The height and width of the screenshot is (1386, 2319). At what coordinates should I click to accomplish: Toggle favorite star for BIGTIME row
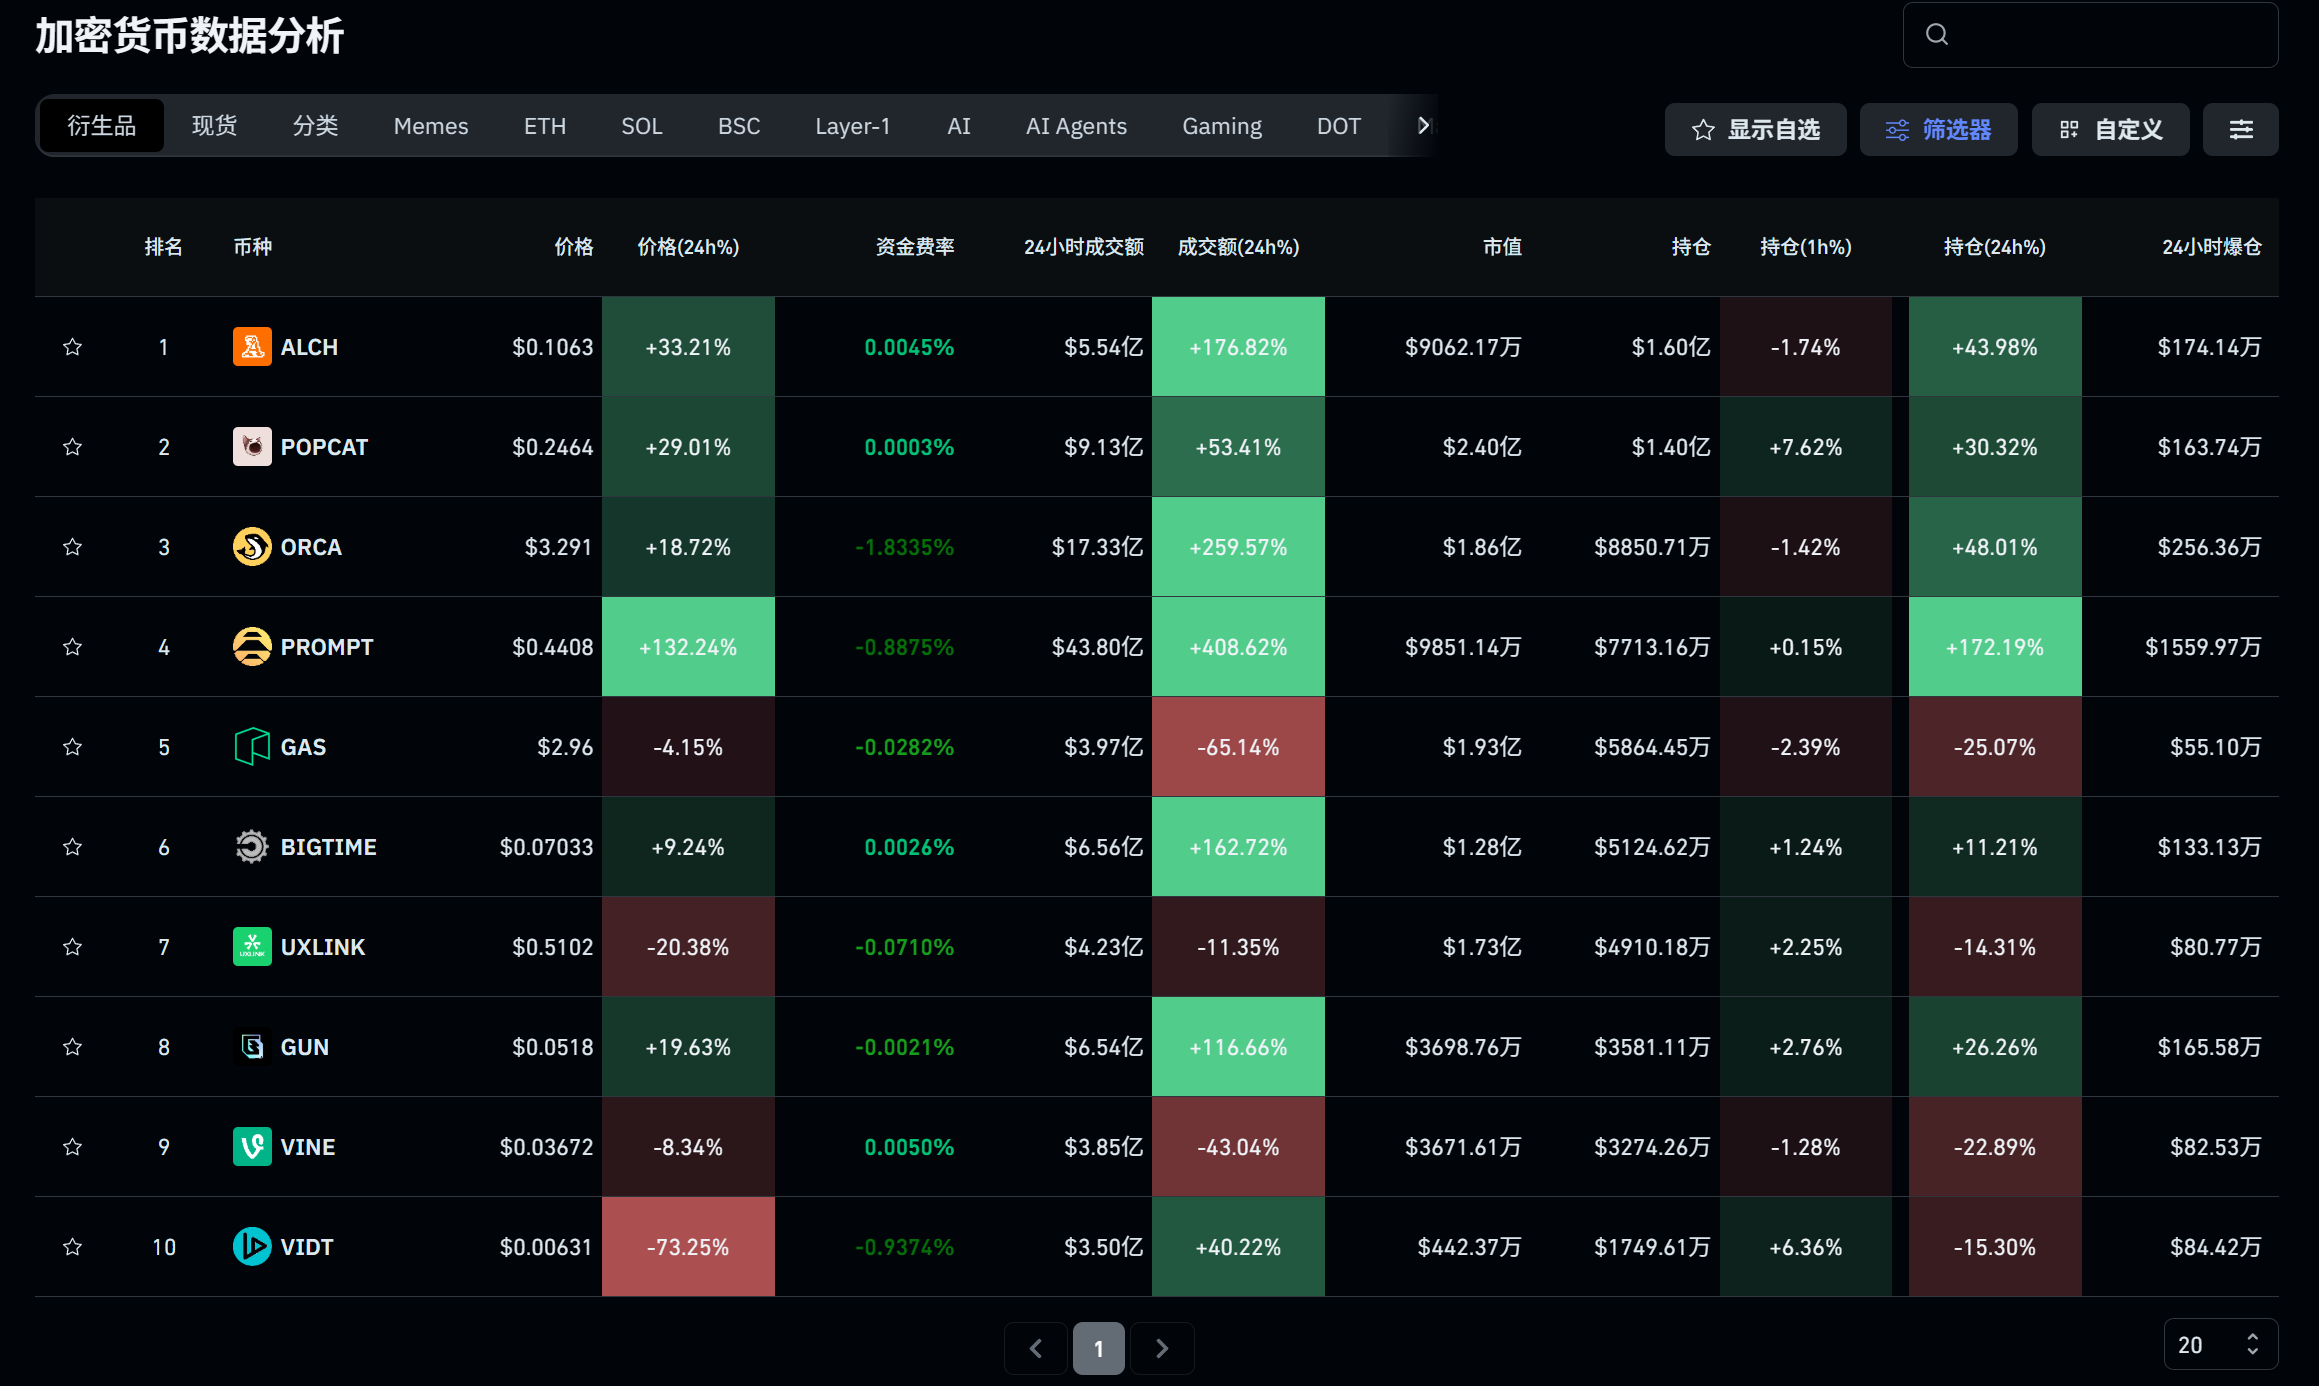click(x=72, y=847)
